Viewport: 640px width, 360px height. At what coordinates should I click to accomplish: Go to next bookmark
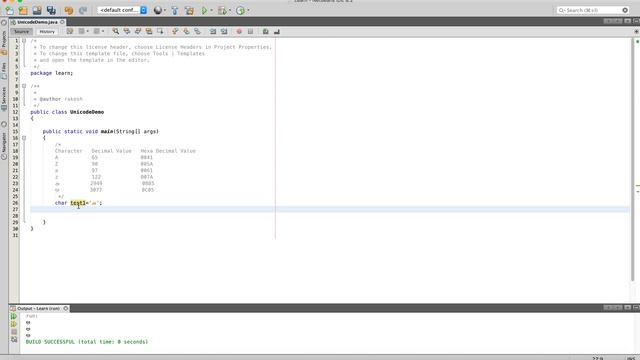click(x=186, y=31)
